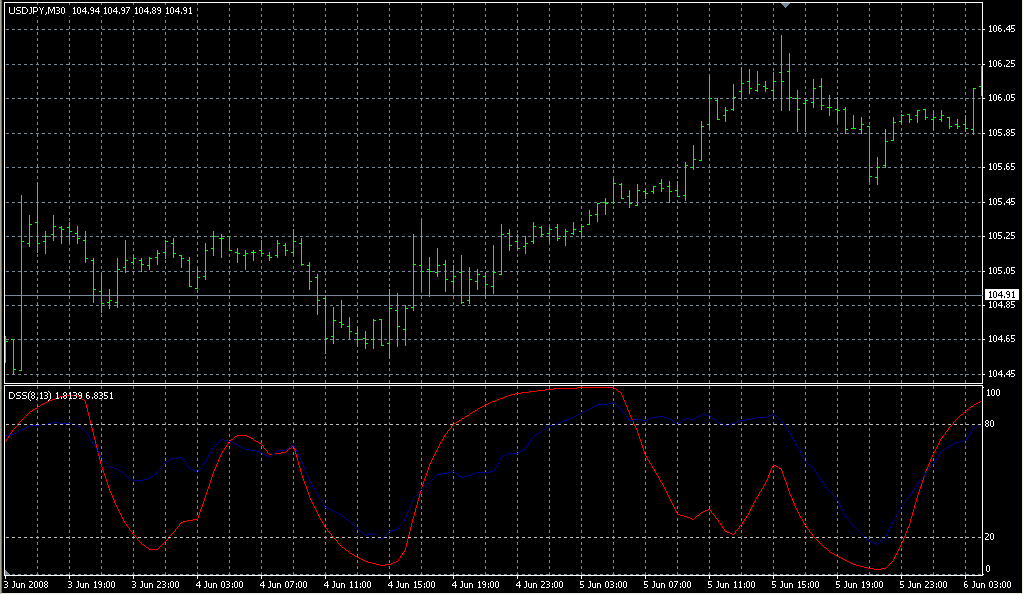1024x594 pixels.
Task: Click the 4 Jun 07:00 time label
Action: [x=282, y=583]
